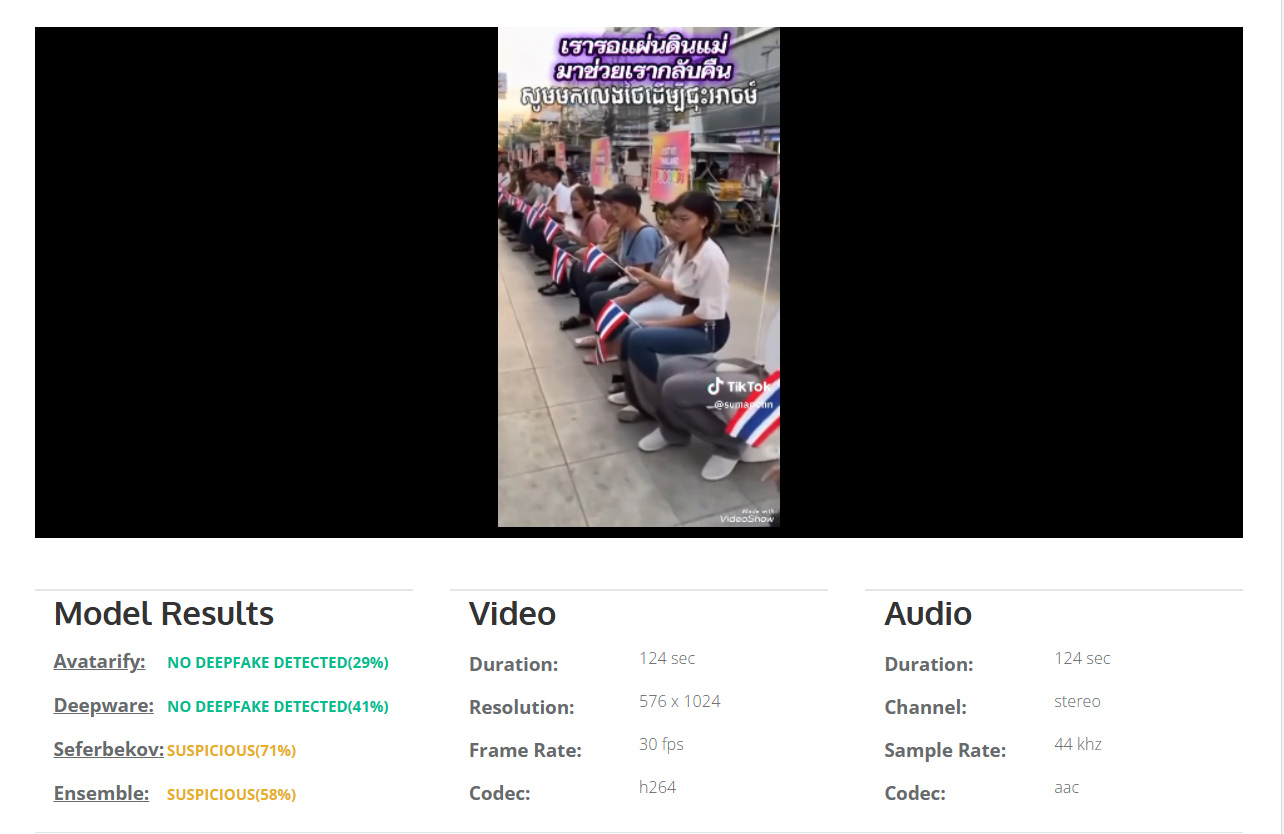Click the Model Results heading
The width and height of the screenshot is (1284, 834).
coord(163,614)
